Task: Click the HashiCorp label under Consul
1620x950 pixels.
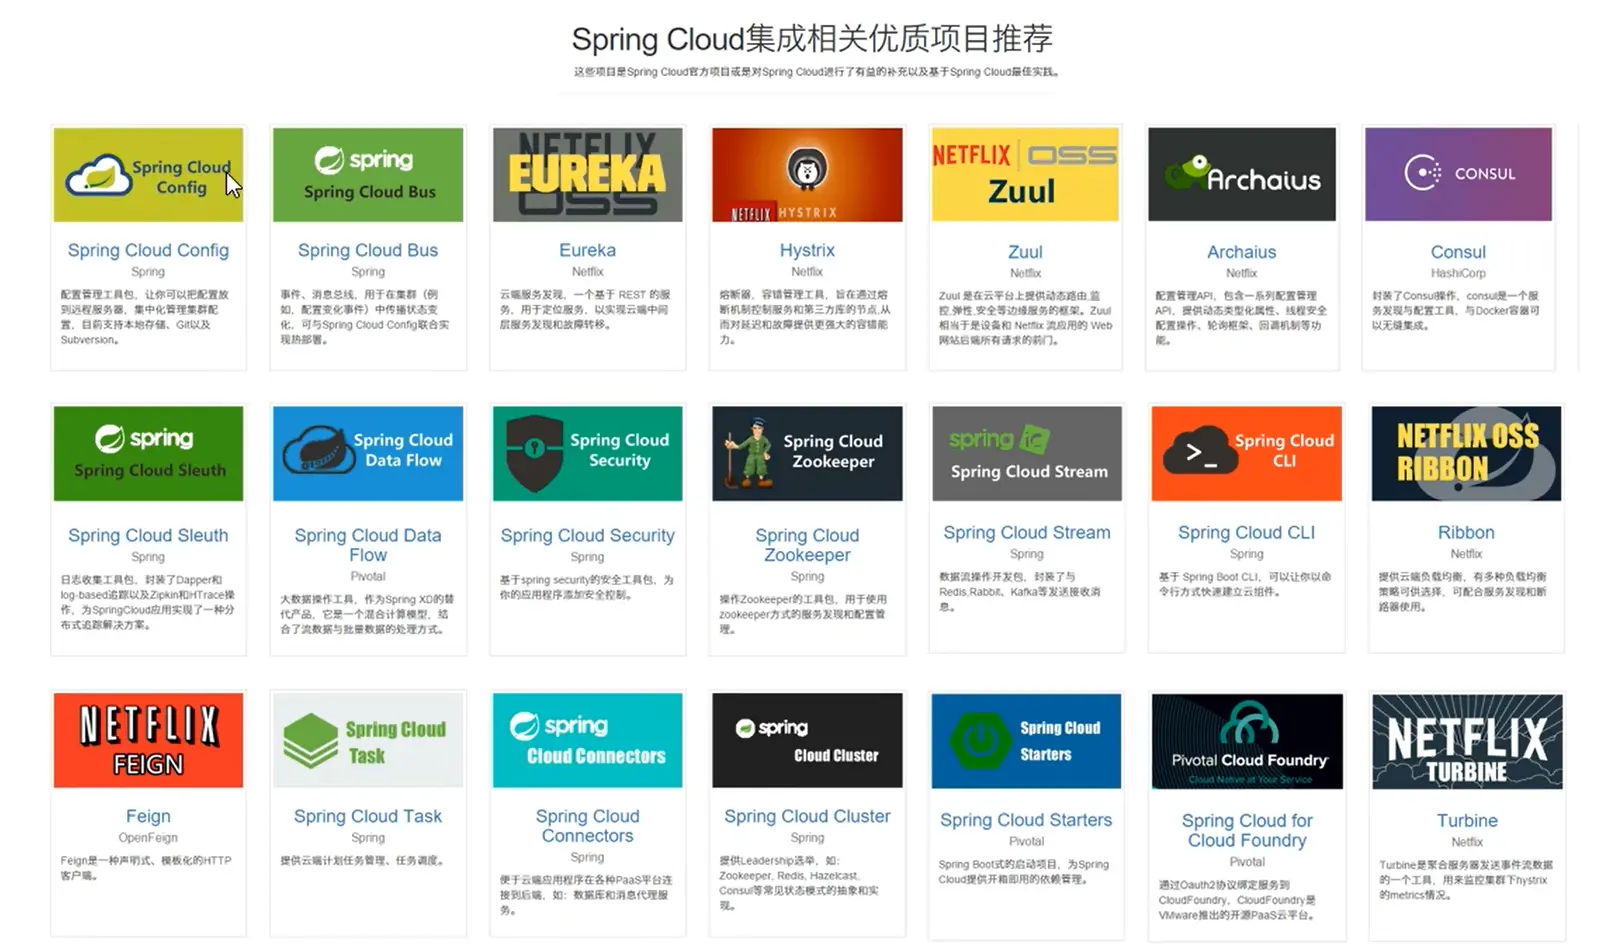Action: pyautogui.click(x=1458, y=273)
